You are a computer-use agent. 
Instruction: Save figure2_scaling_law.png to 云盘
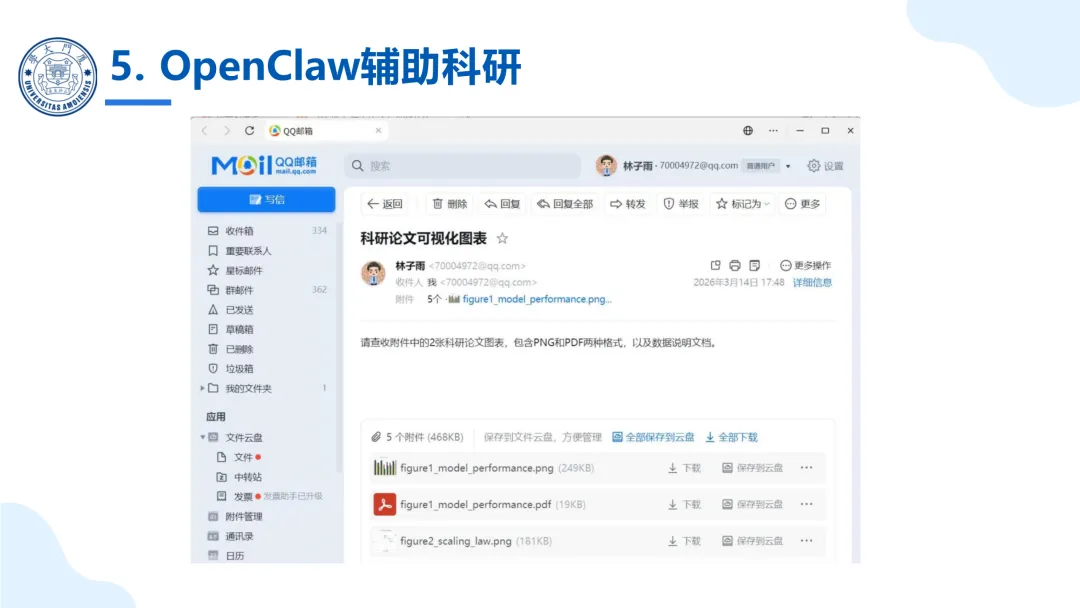pyautogui.click(x=752, y=541)
